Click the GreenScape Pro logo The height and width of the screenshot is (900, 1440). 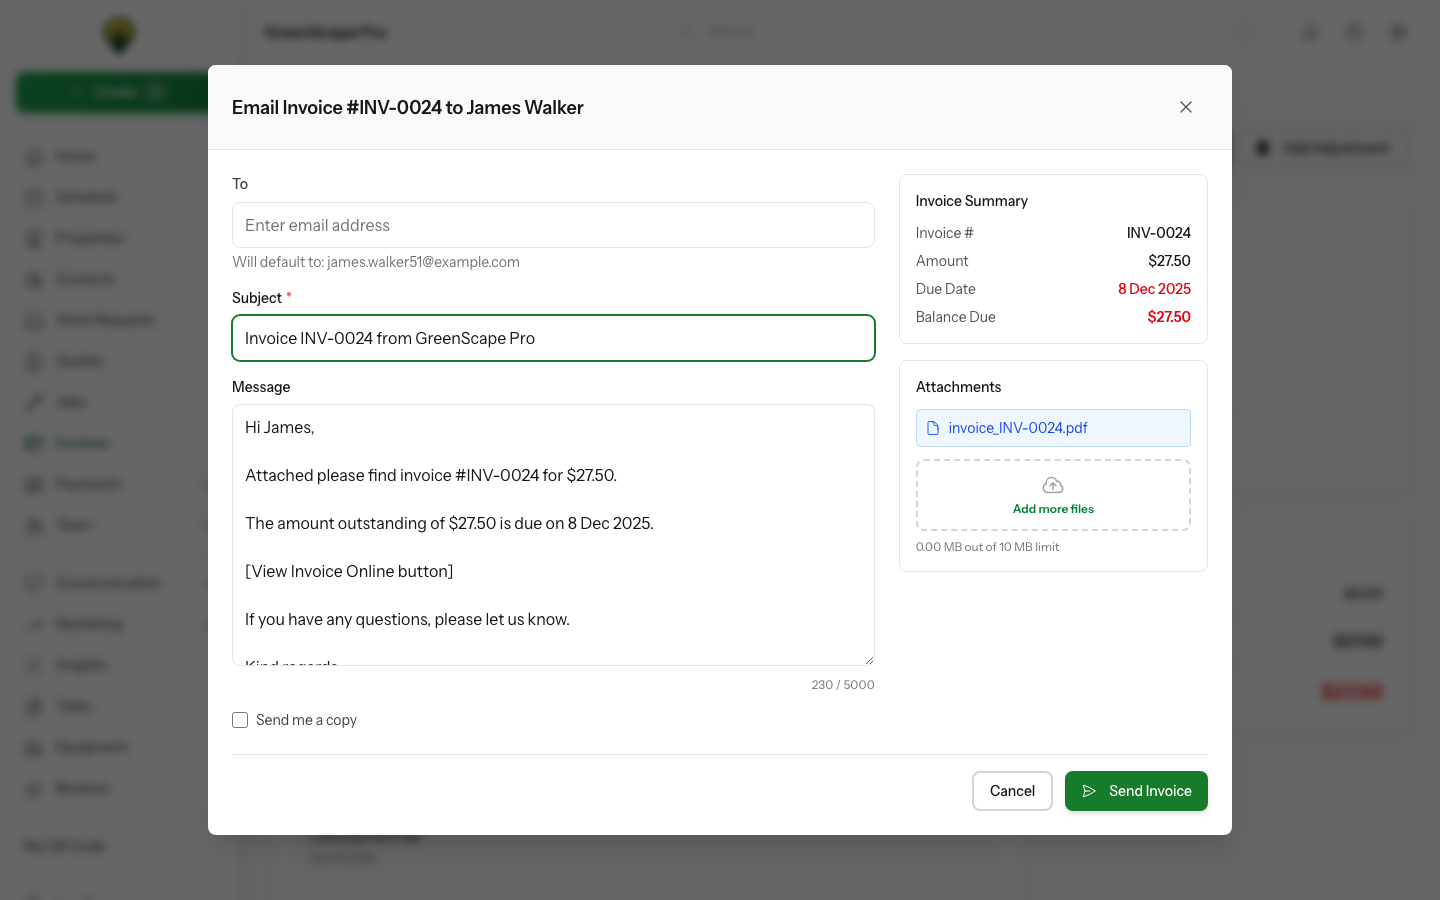click(x=117, y=34)
